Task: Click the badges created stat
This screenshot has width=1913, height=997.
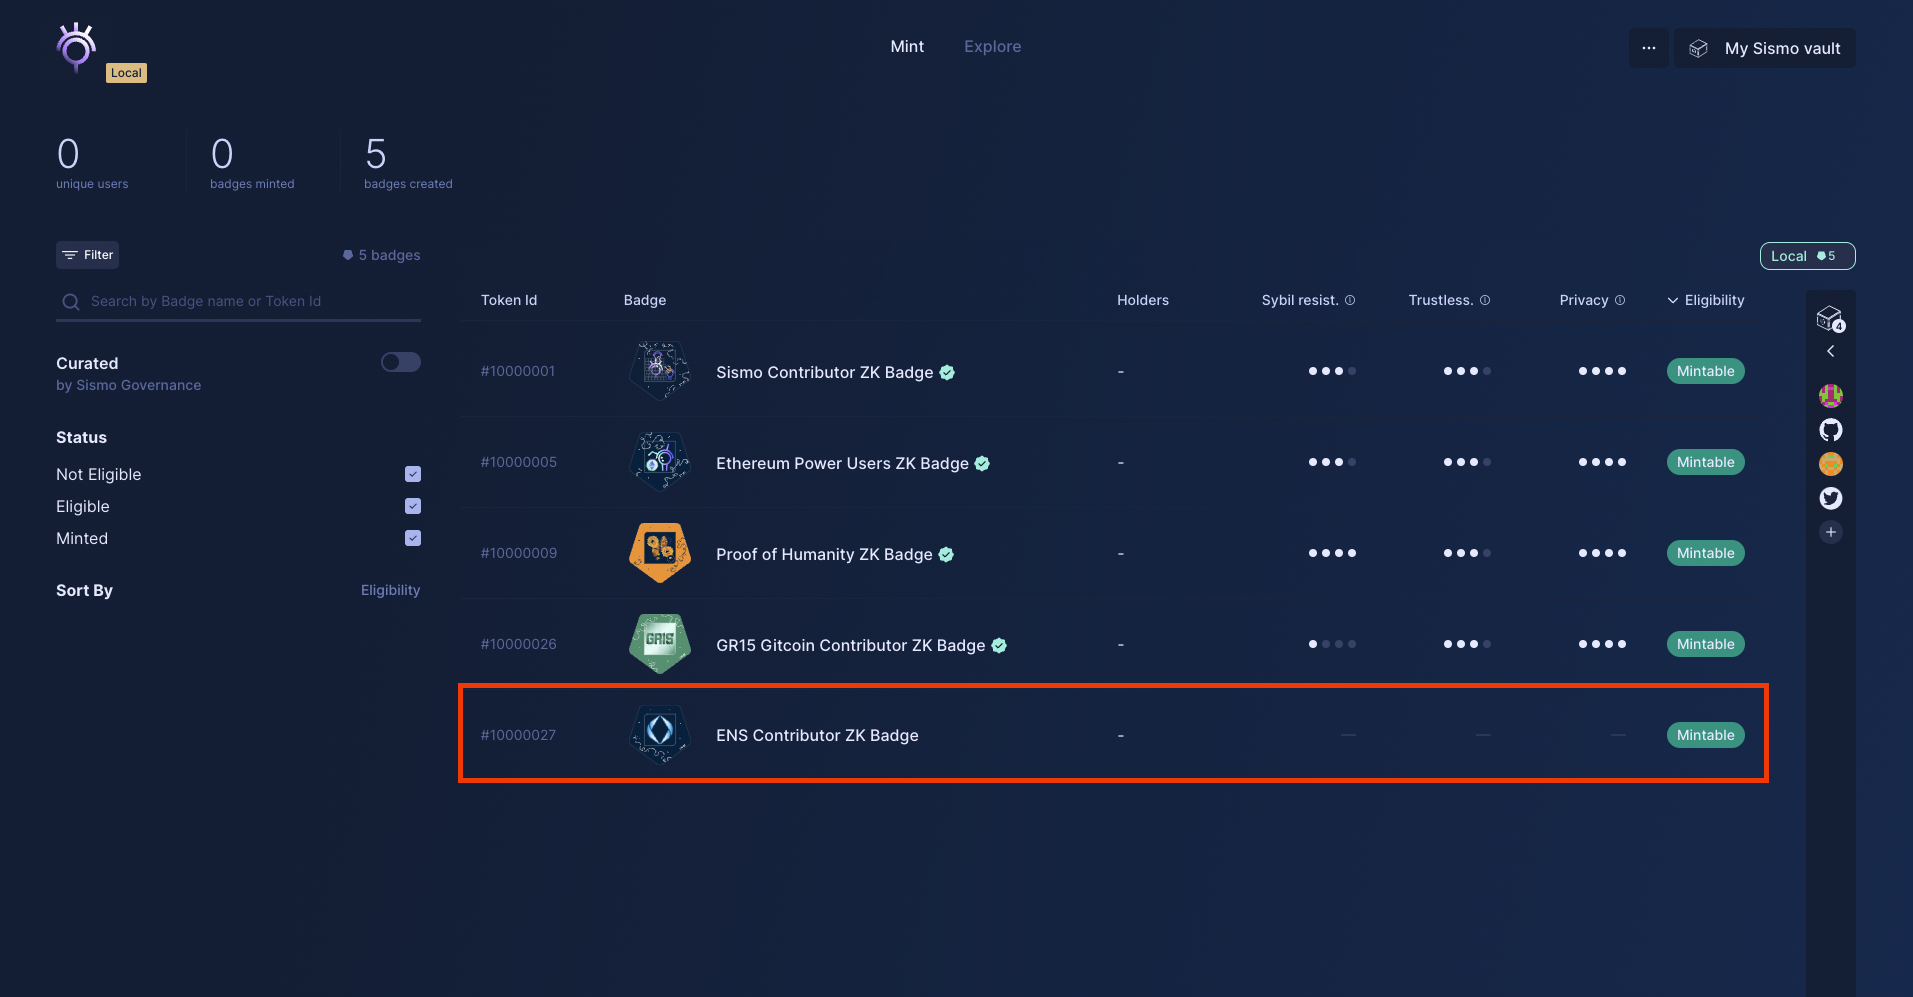Action: pos(408,162)
